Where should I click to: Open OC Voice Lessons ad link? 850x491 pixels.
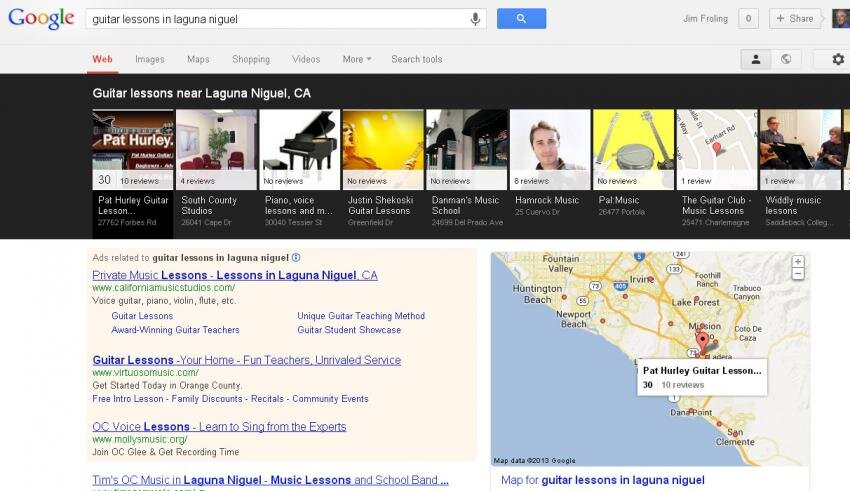[x=219, y=427]
